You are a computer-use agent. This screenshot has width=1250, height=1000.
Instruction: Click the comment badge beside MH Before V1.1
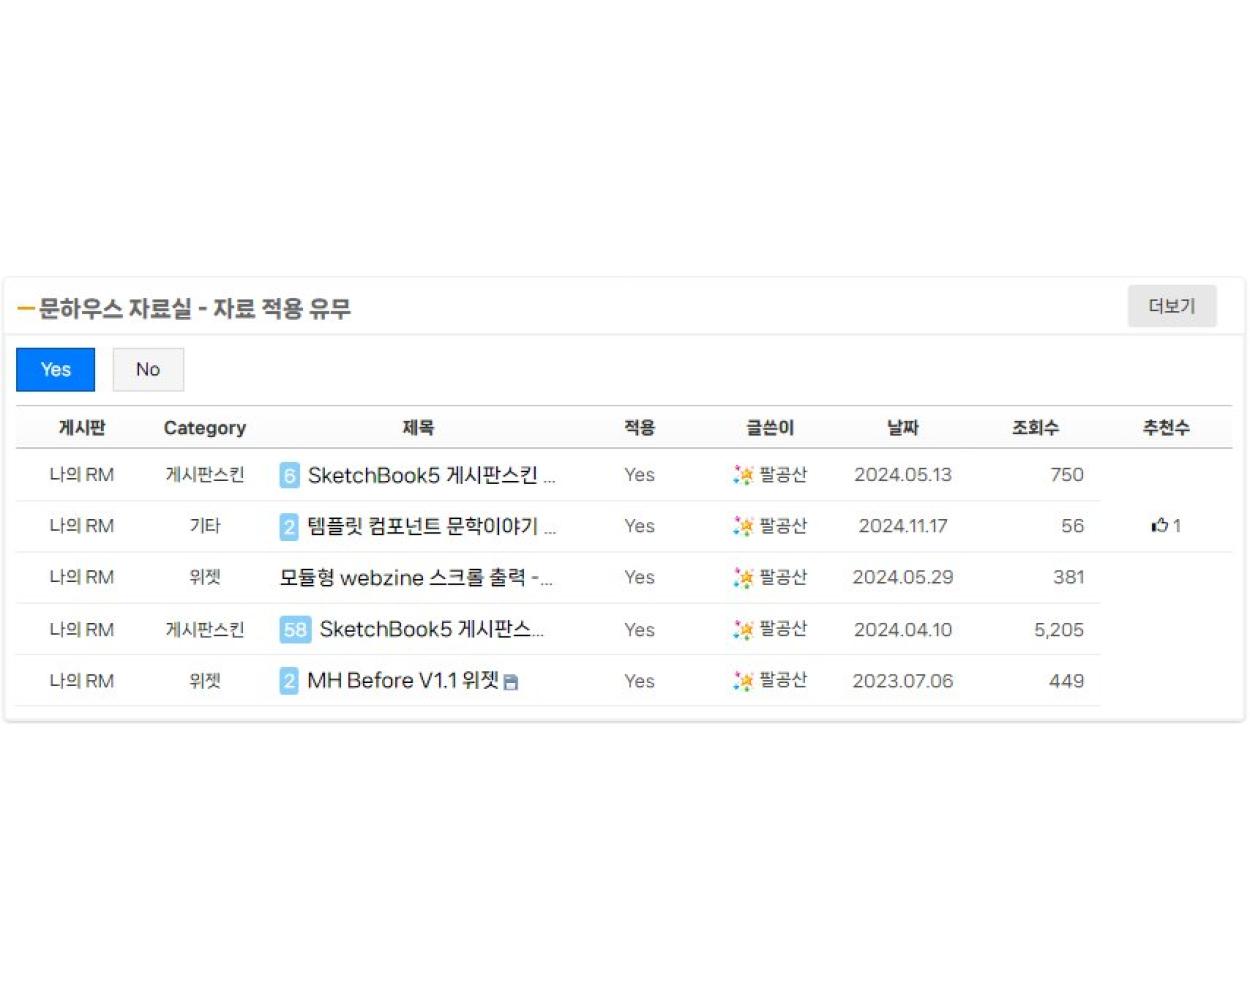[289, 681]
